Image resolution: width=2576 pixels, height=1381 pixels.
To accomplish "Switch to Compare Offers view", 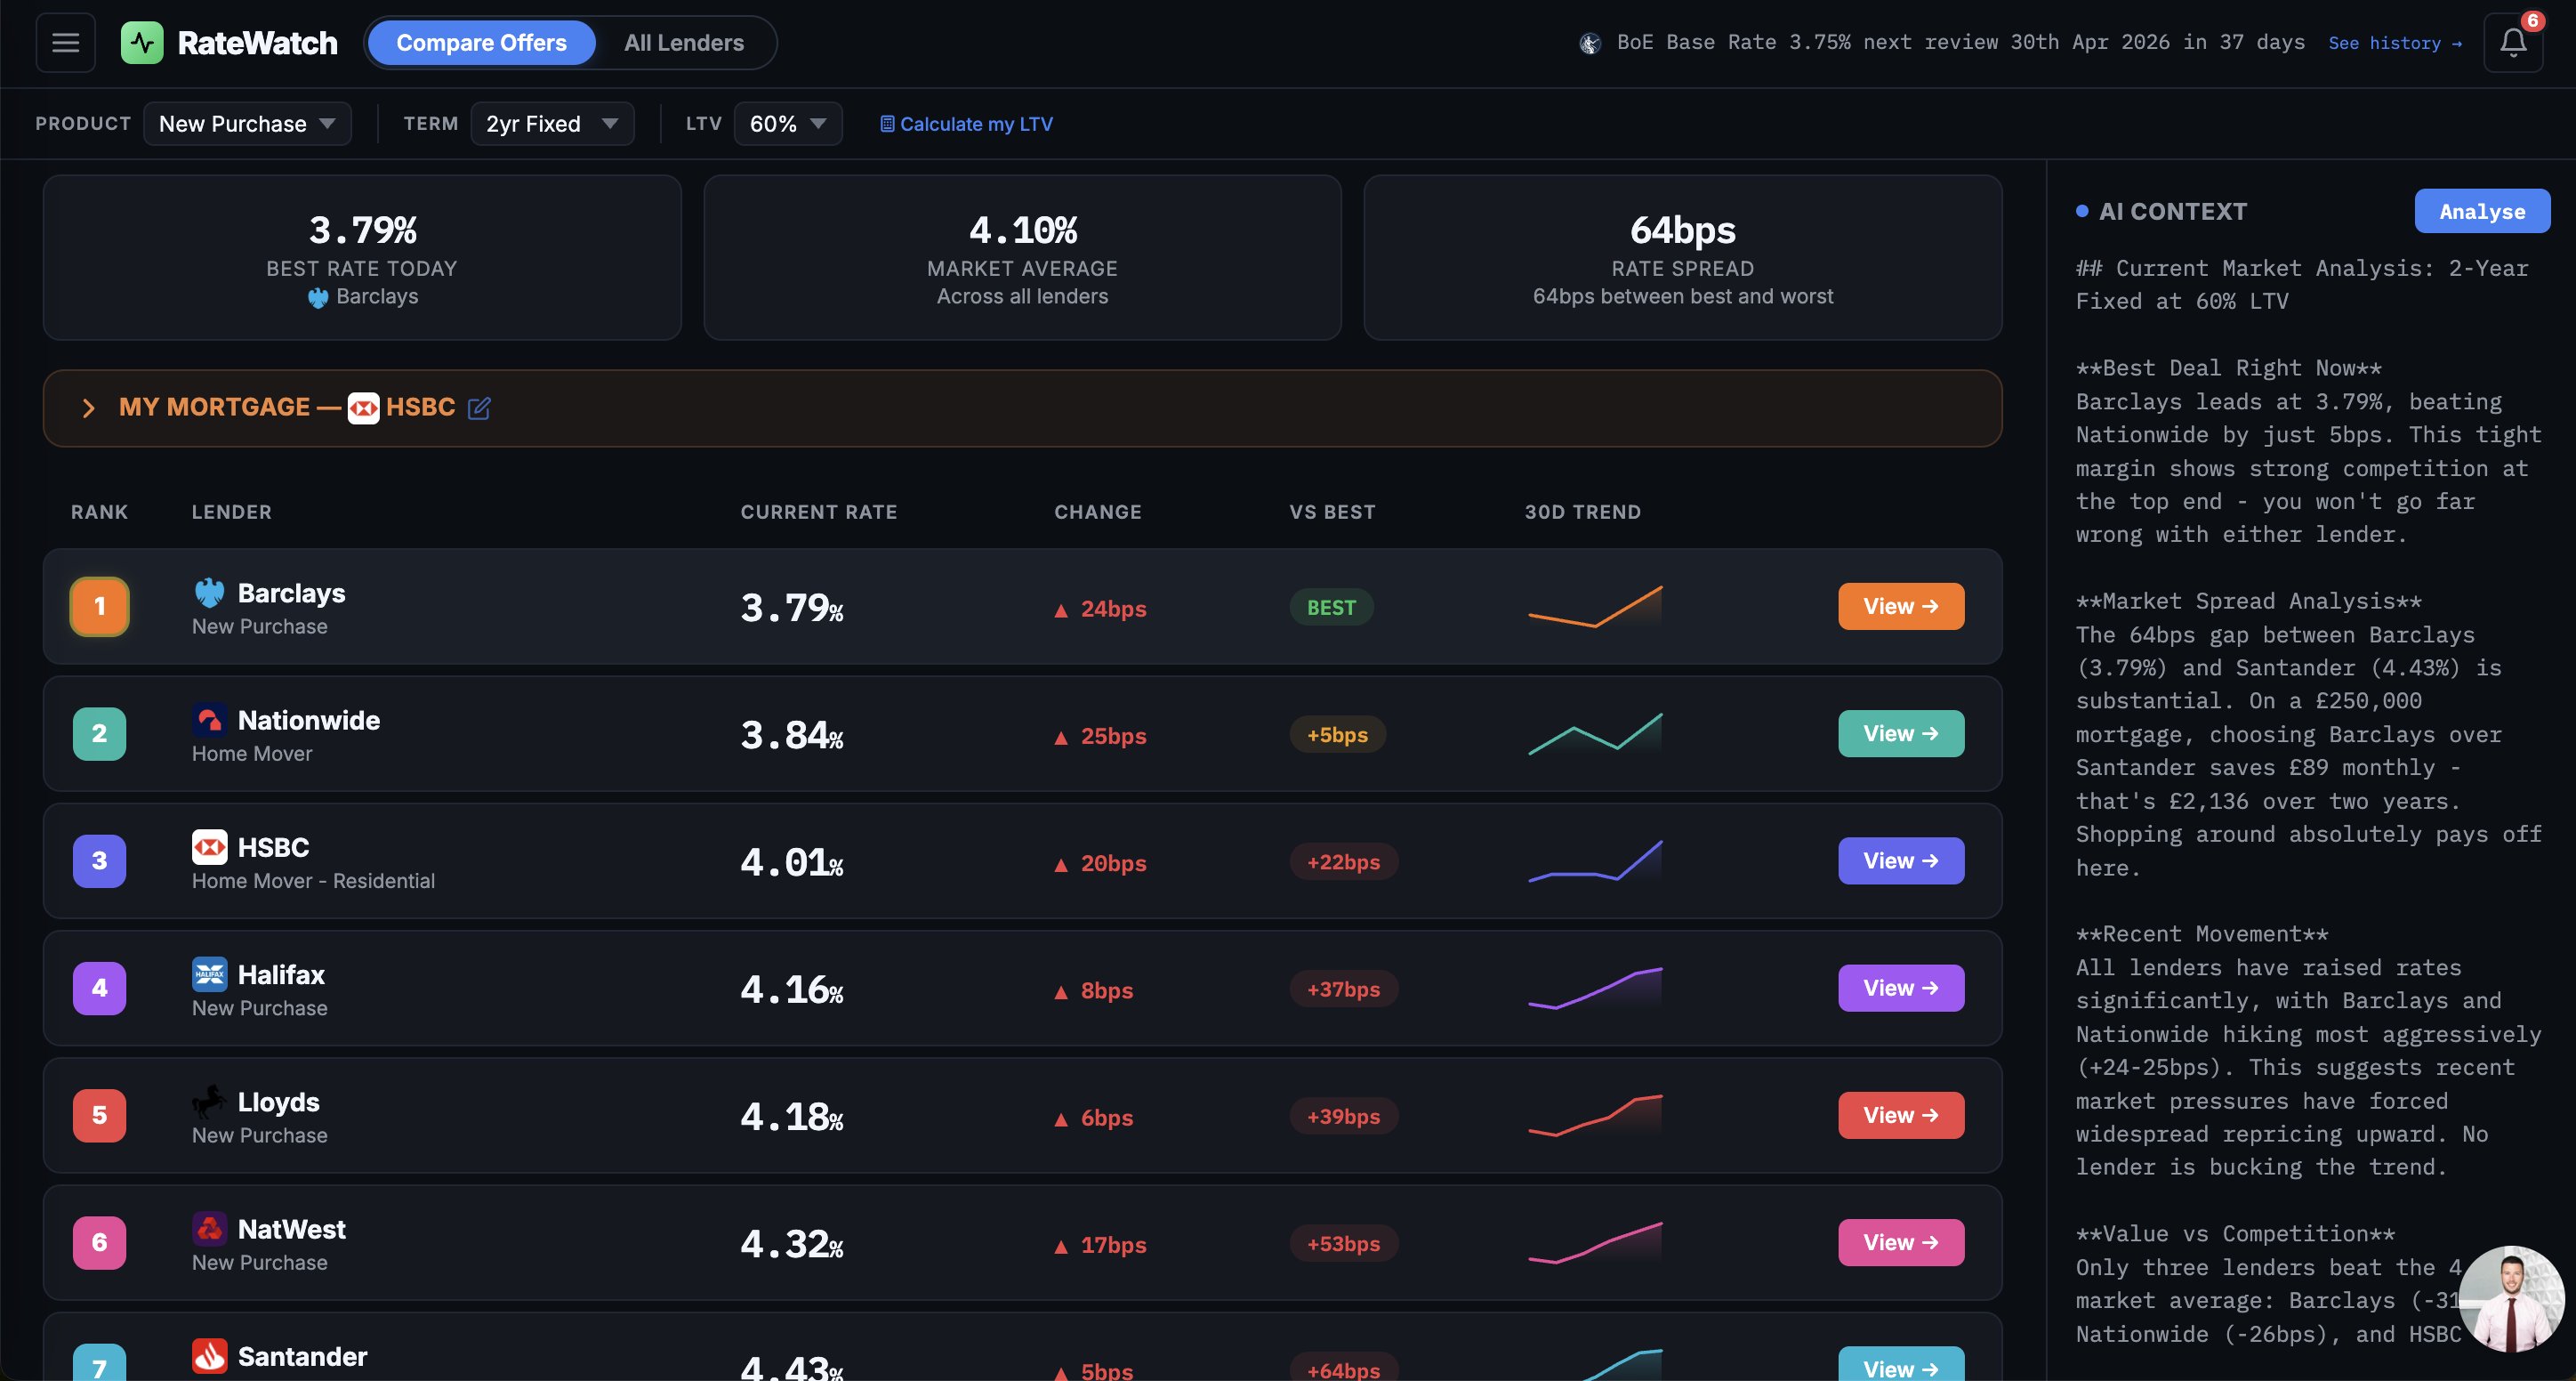I will pyautogui.click(x=481, y=43).
